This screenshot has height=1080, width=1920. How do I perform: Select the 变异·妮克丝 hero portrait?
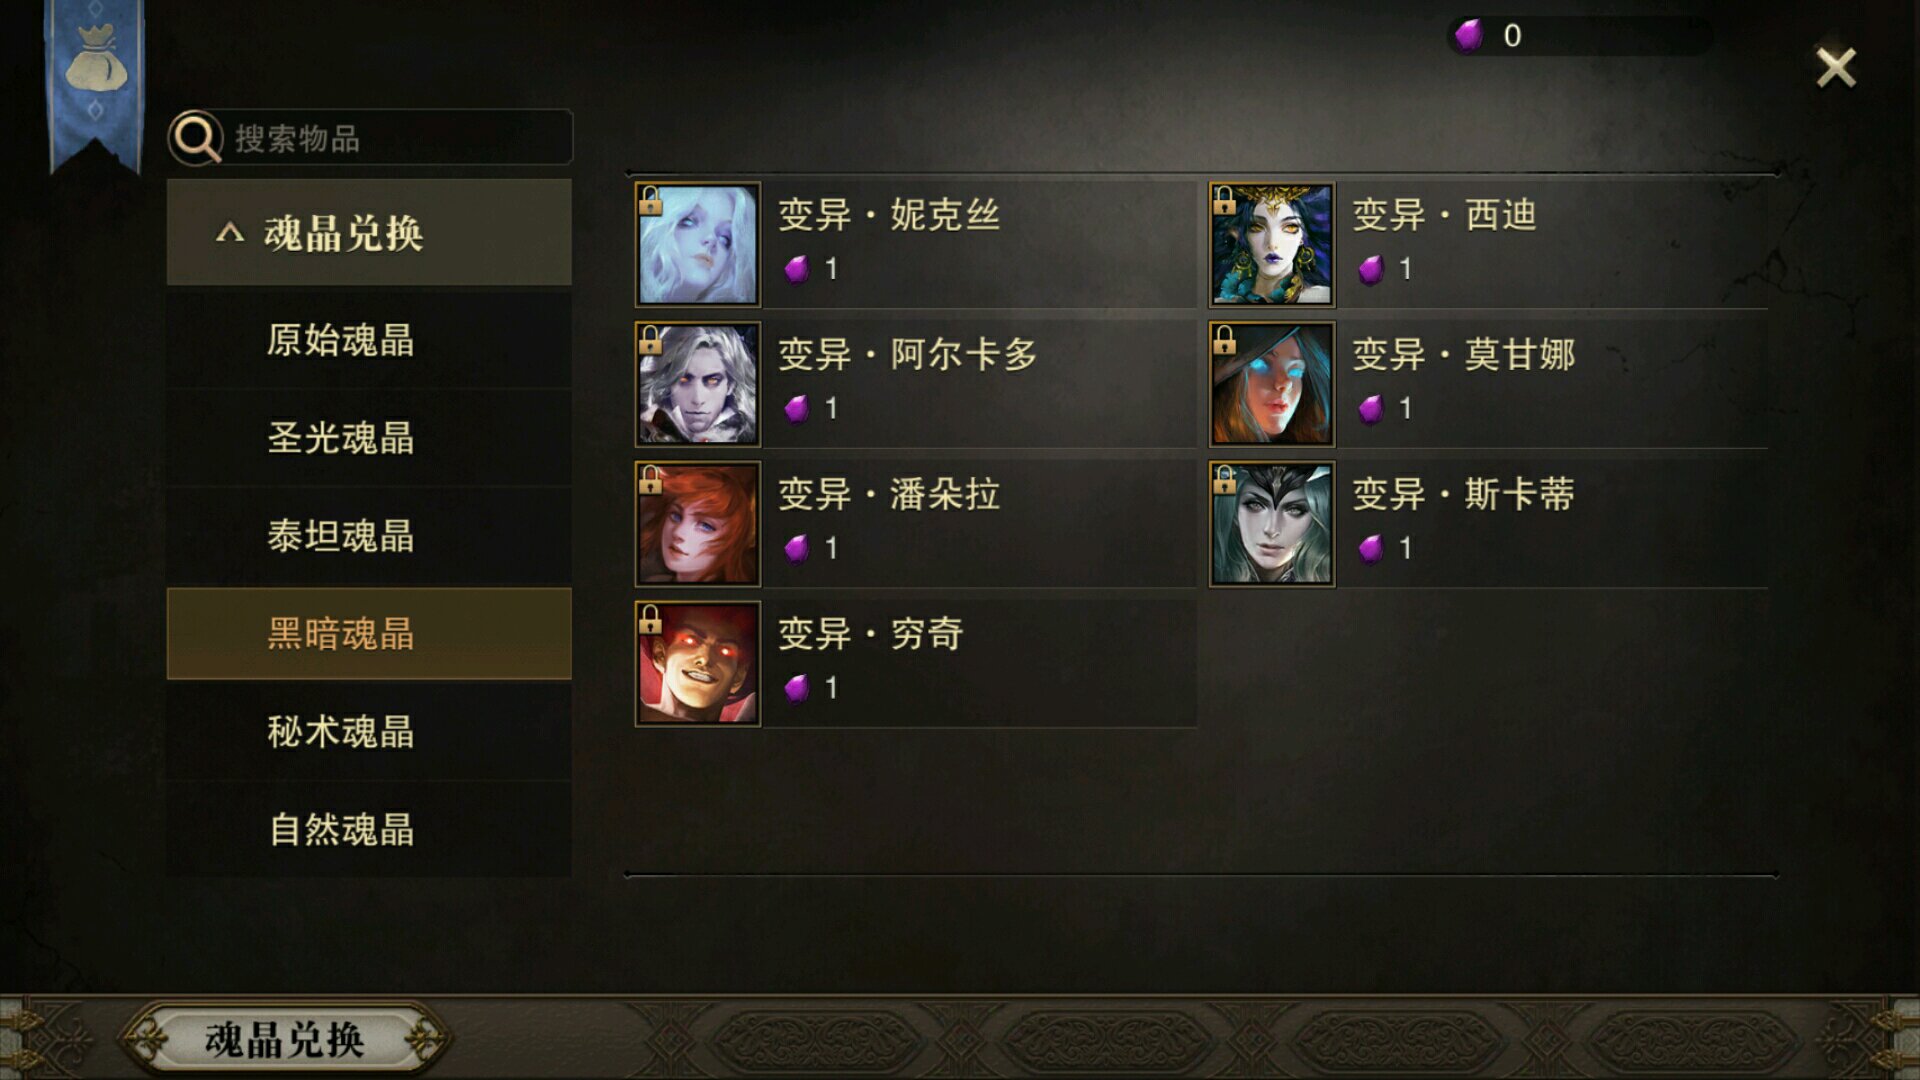[x=698, y=244]
